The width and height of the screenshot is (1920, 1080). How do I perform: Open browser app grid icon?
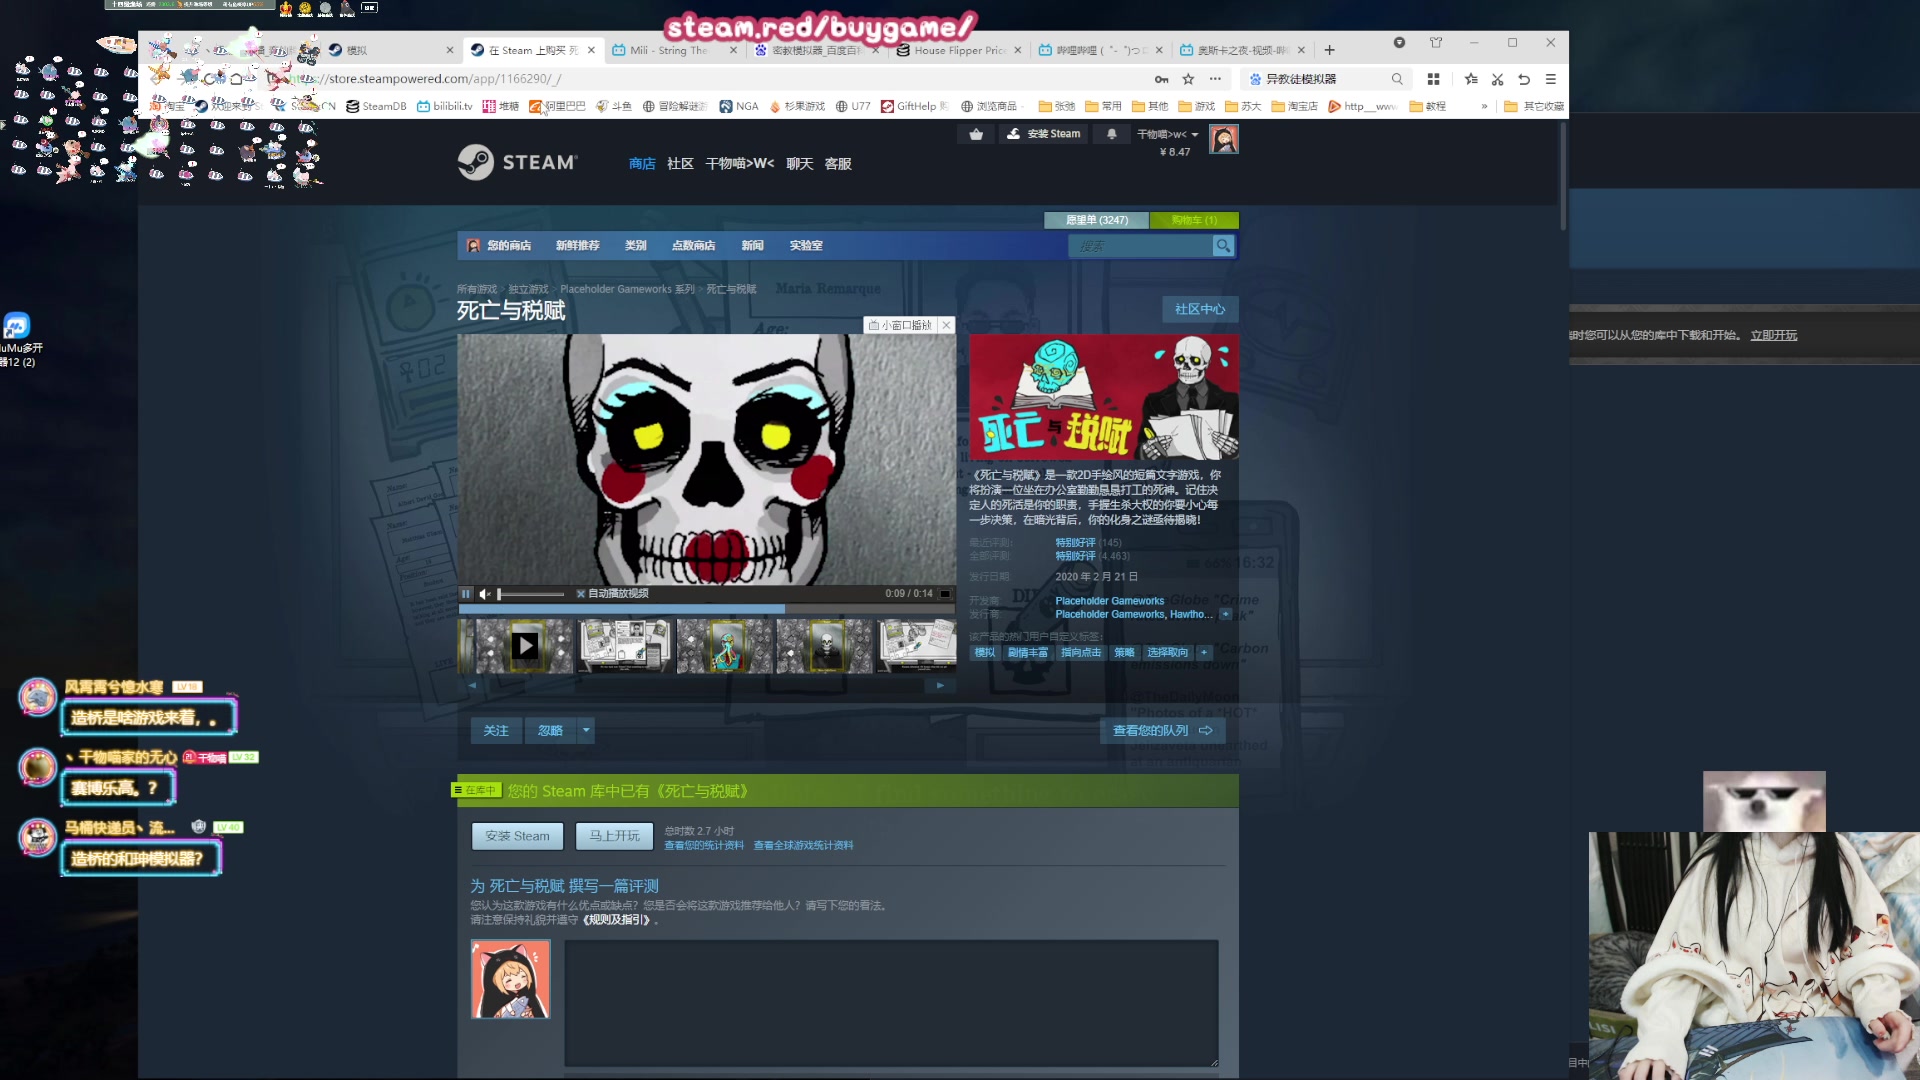click(1433, 79)
